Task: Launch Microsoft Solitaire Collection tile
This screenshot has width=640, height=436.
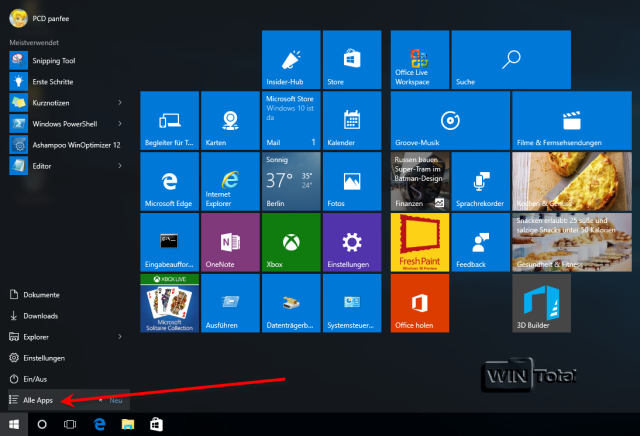Action: click(169, 303)
